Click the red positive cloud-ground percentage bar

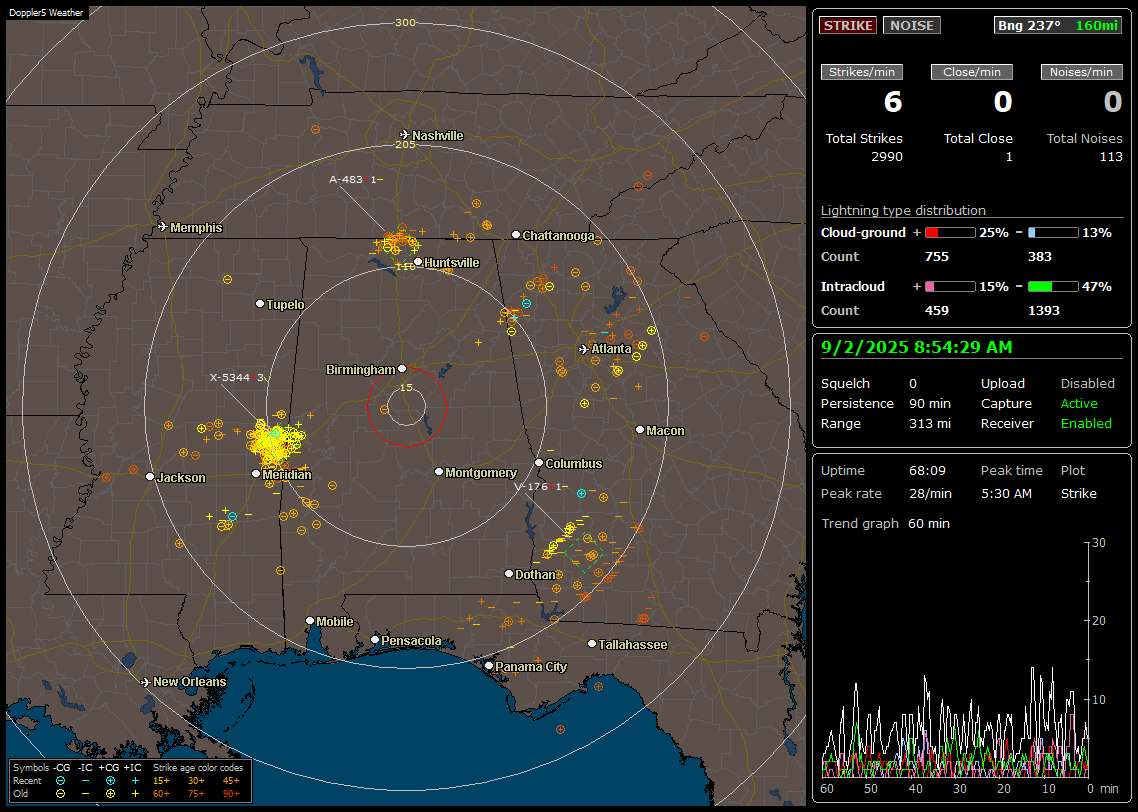tap(950, 233)
